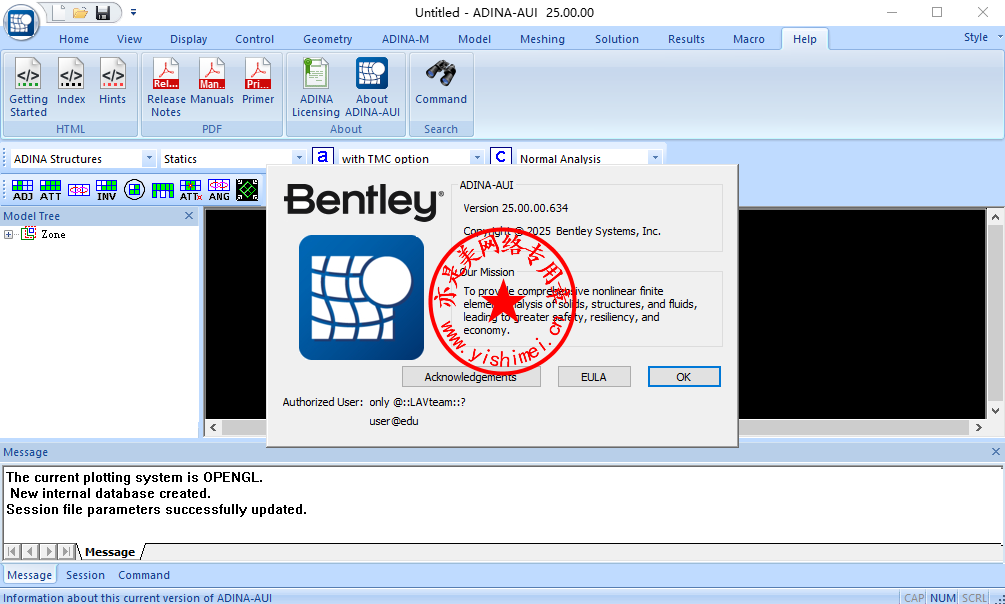Viewport: 1005px width, 604px height.
Task: Click the circled green grid icon
Action: (135, 190)
